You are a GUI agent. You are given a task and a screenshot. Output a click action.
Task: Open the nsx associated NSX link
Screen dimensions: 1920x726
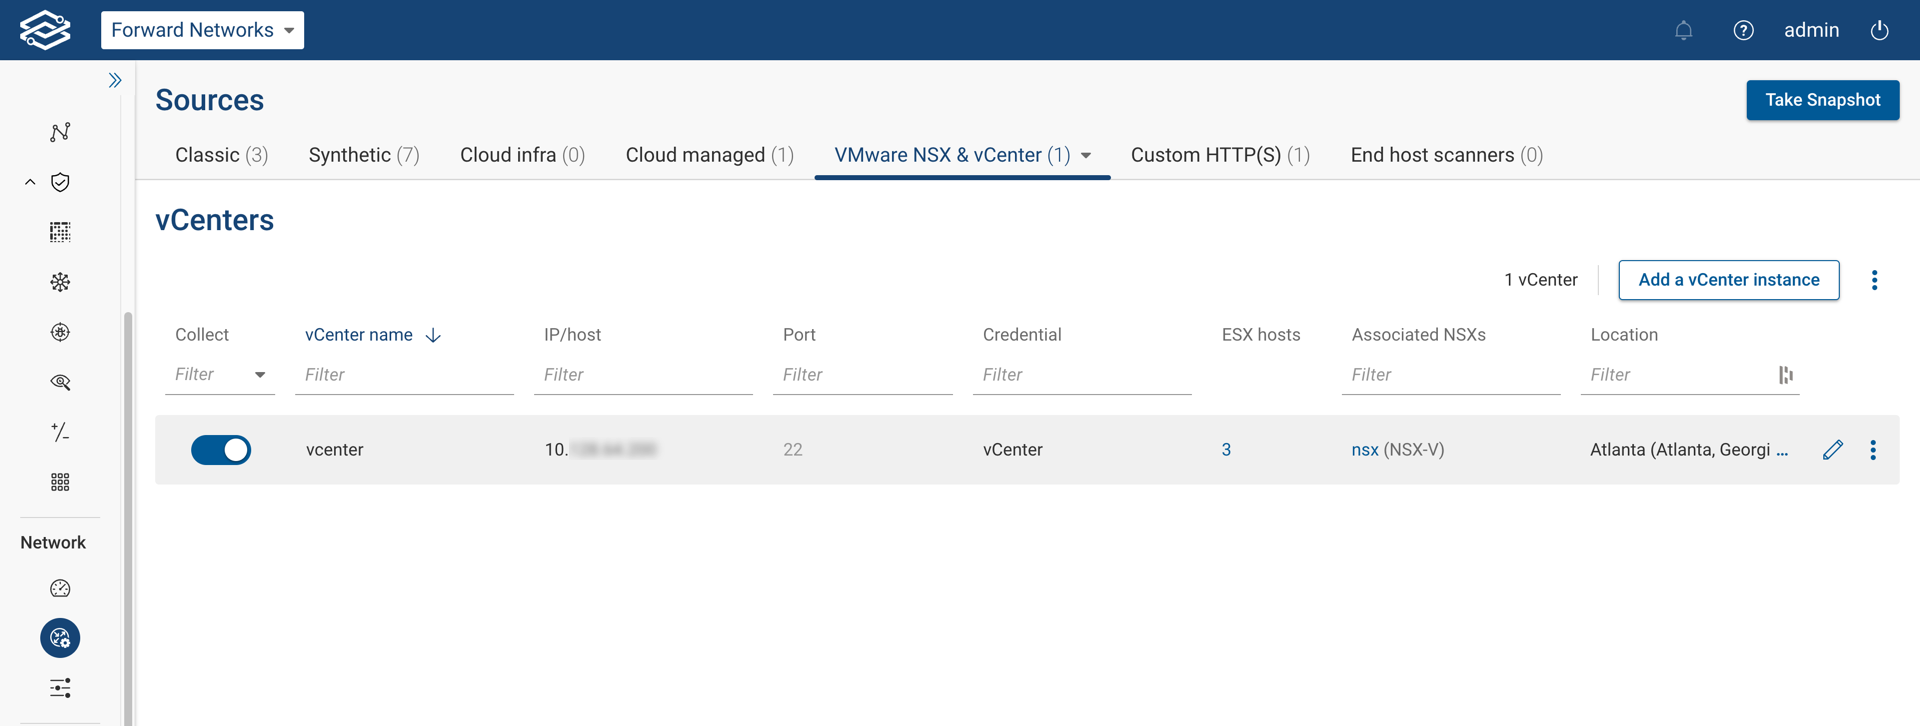pyautogui.click(x=1364, y=450)
